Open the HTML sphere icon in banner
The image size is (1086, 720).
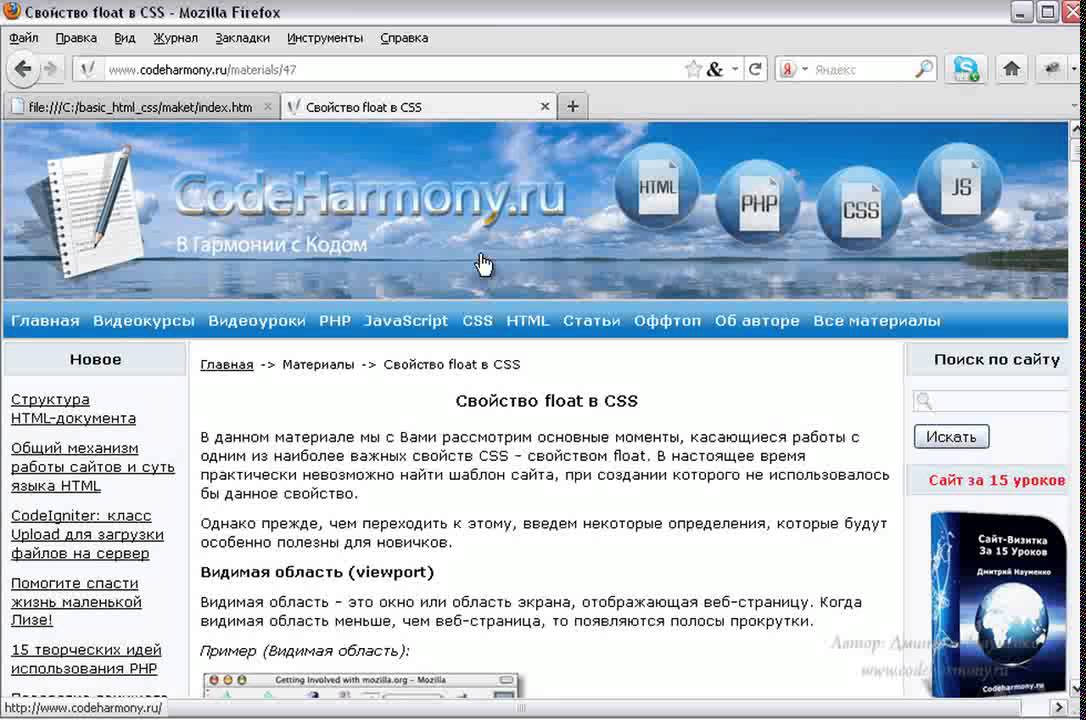click(657, 187)
